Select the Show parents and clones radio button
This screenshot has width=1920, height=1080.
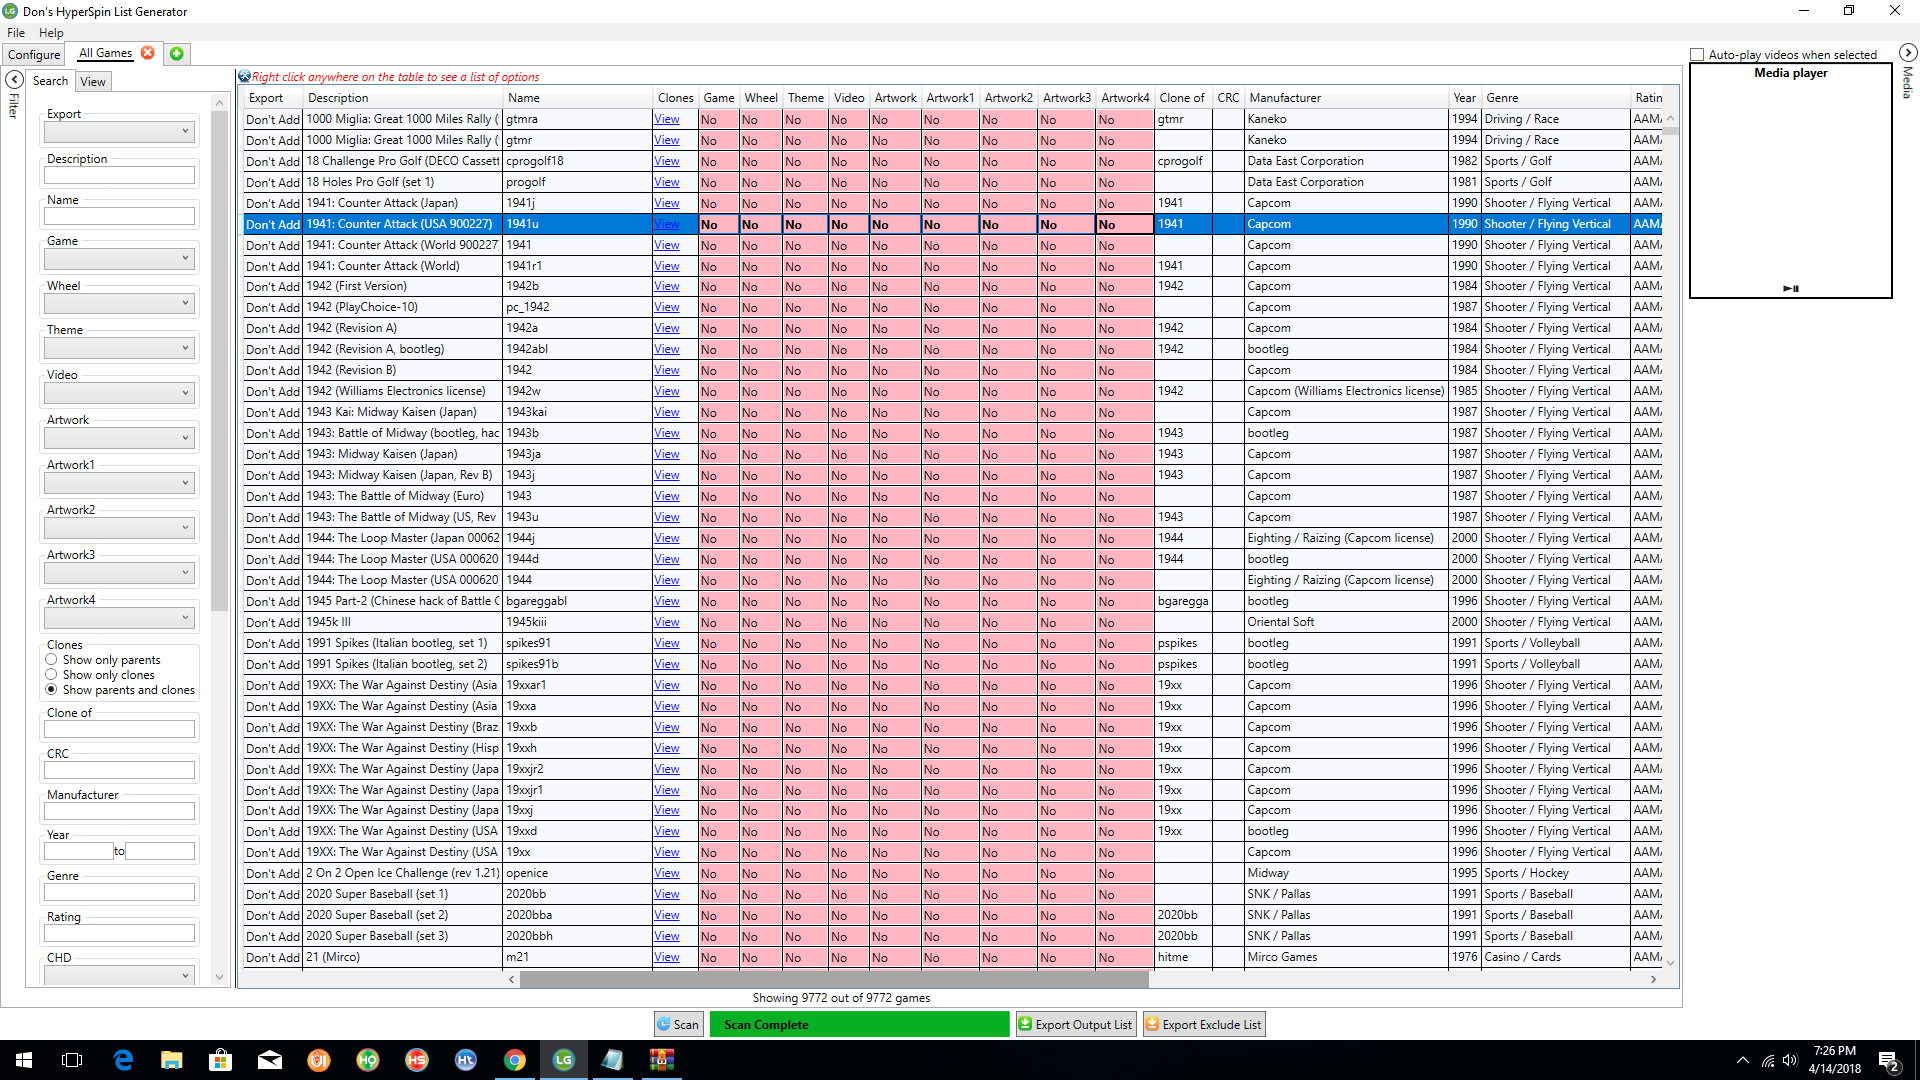point(51,690)
